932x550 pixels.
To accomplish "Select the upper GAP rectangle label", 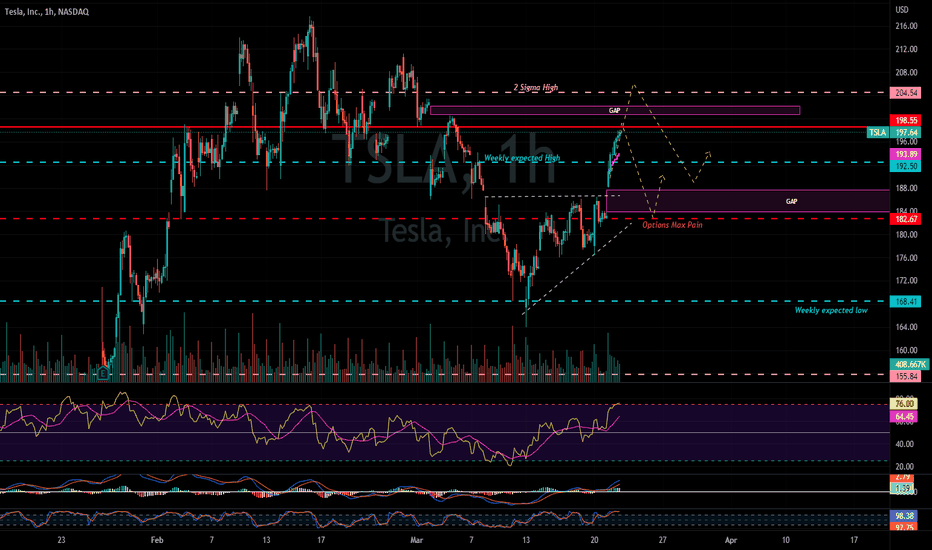I will coord(614,111).
